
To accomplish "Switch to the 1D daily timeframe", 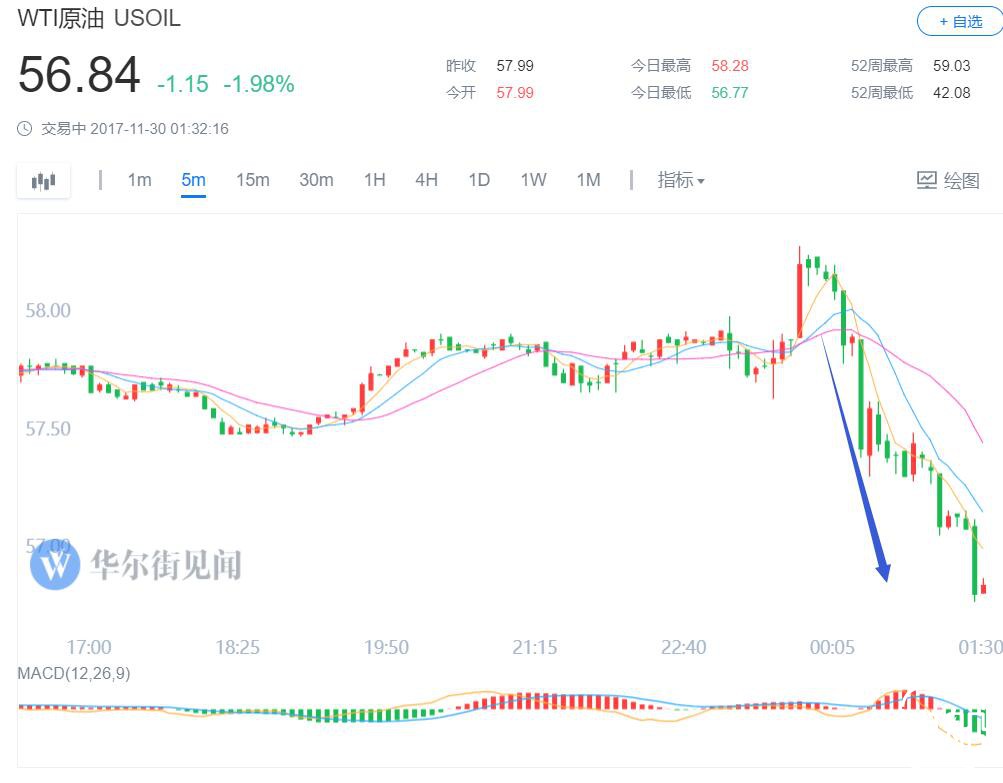I will pyautogui.click(x=479, y=180).
